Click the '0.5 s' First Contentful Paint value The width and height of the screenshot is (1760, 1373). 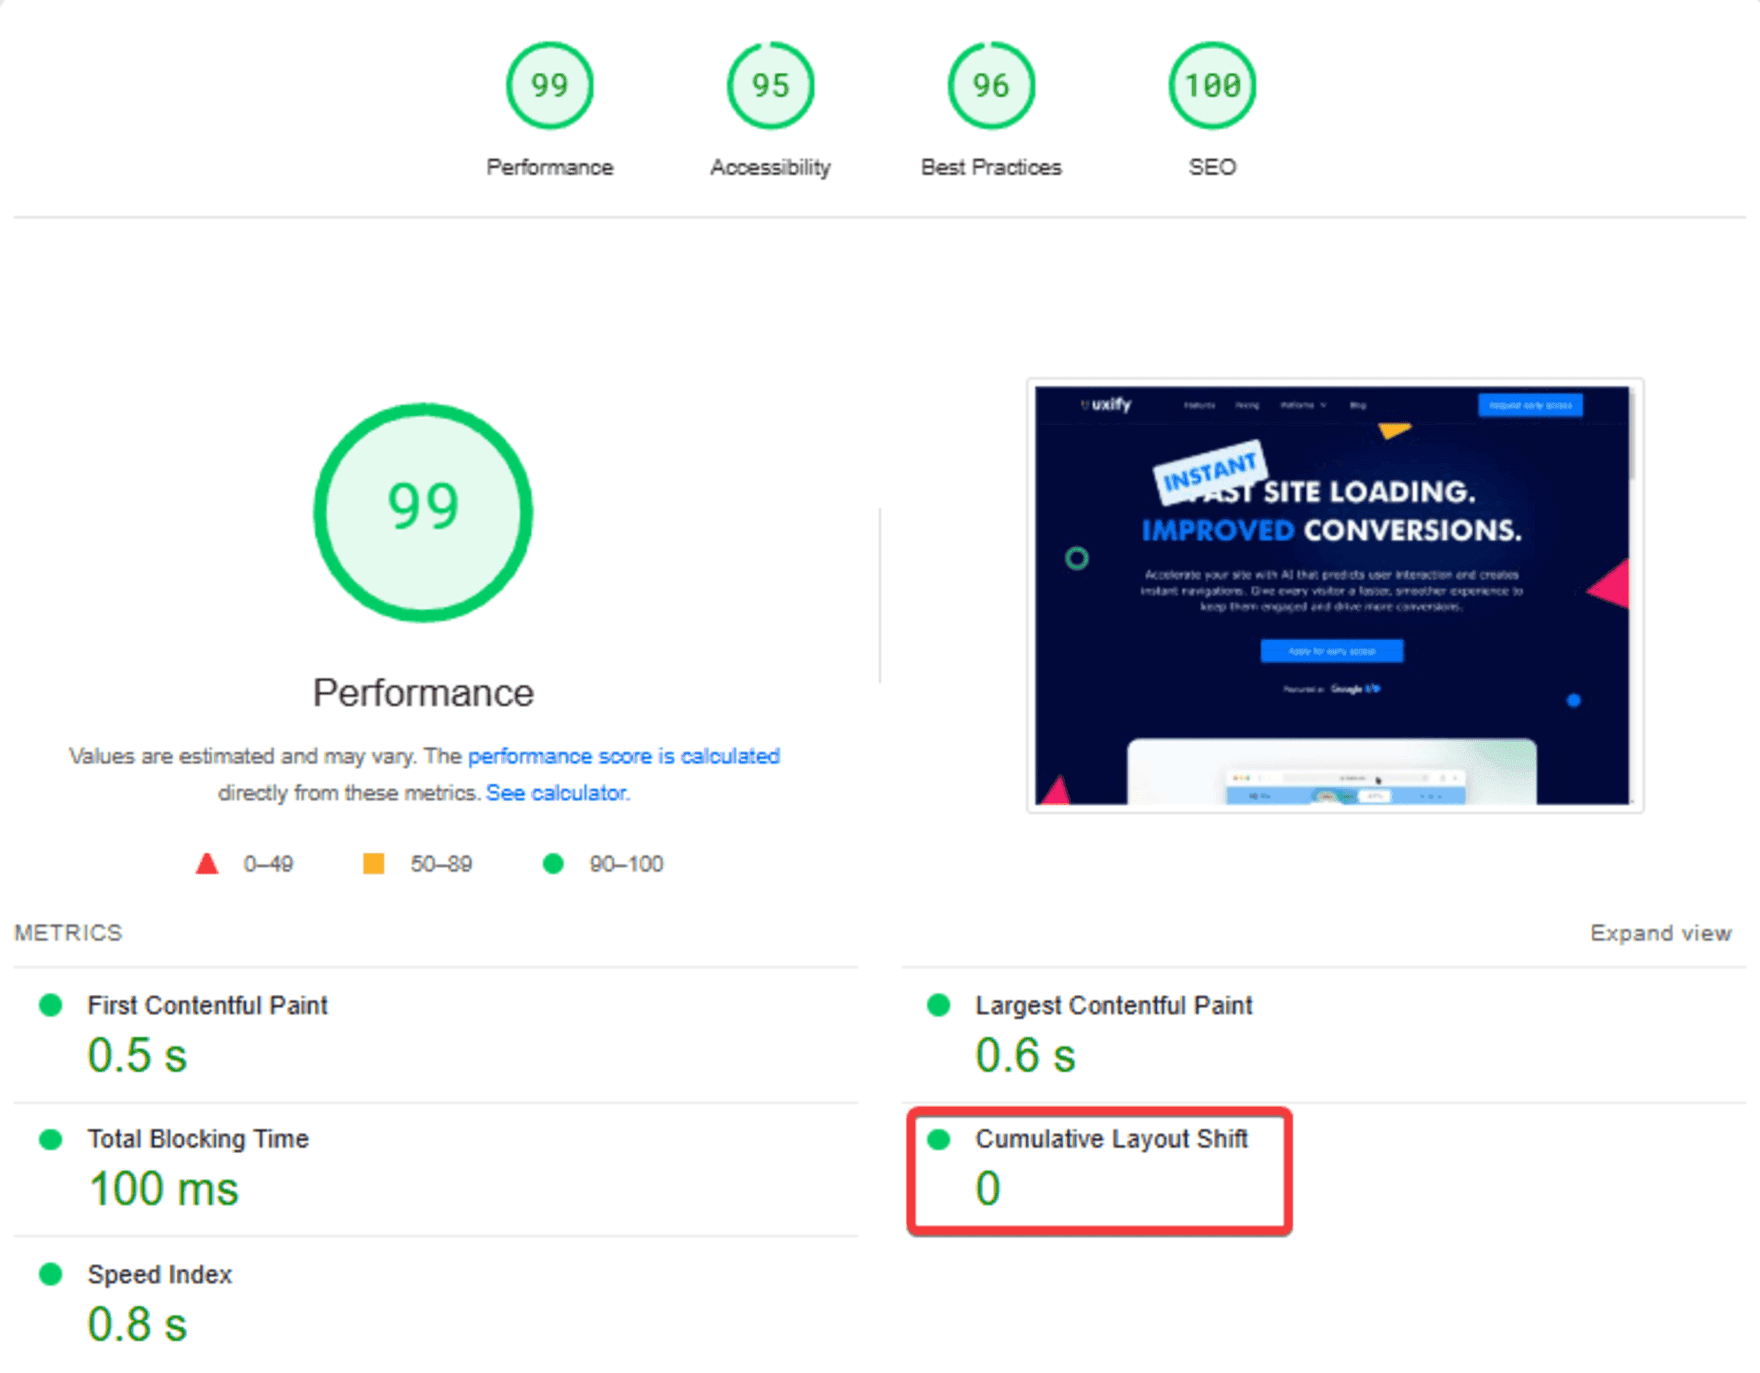pos(137,1055)
